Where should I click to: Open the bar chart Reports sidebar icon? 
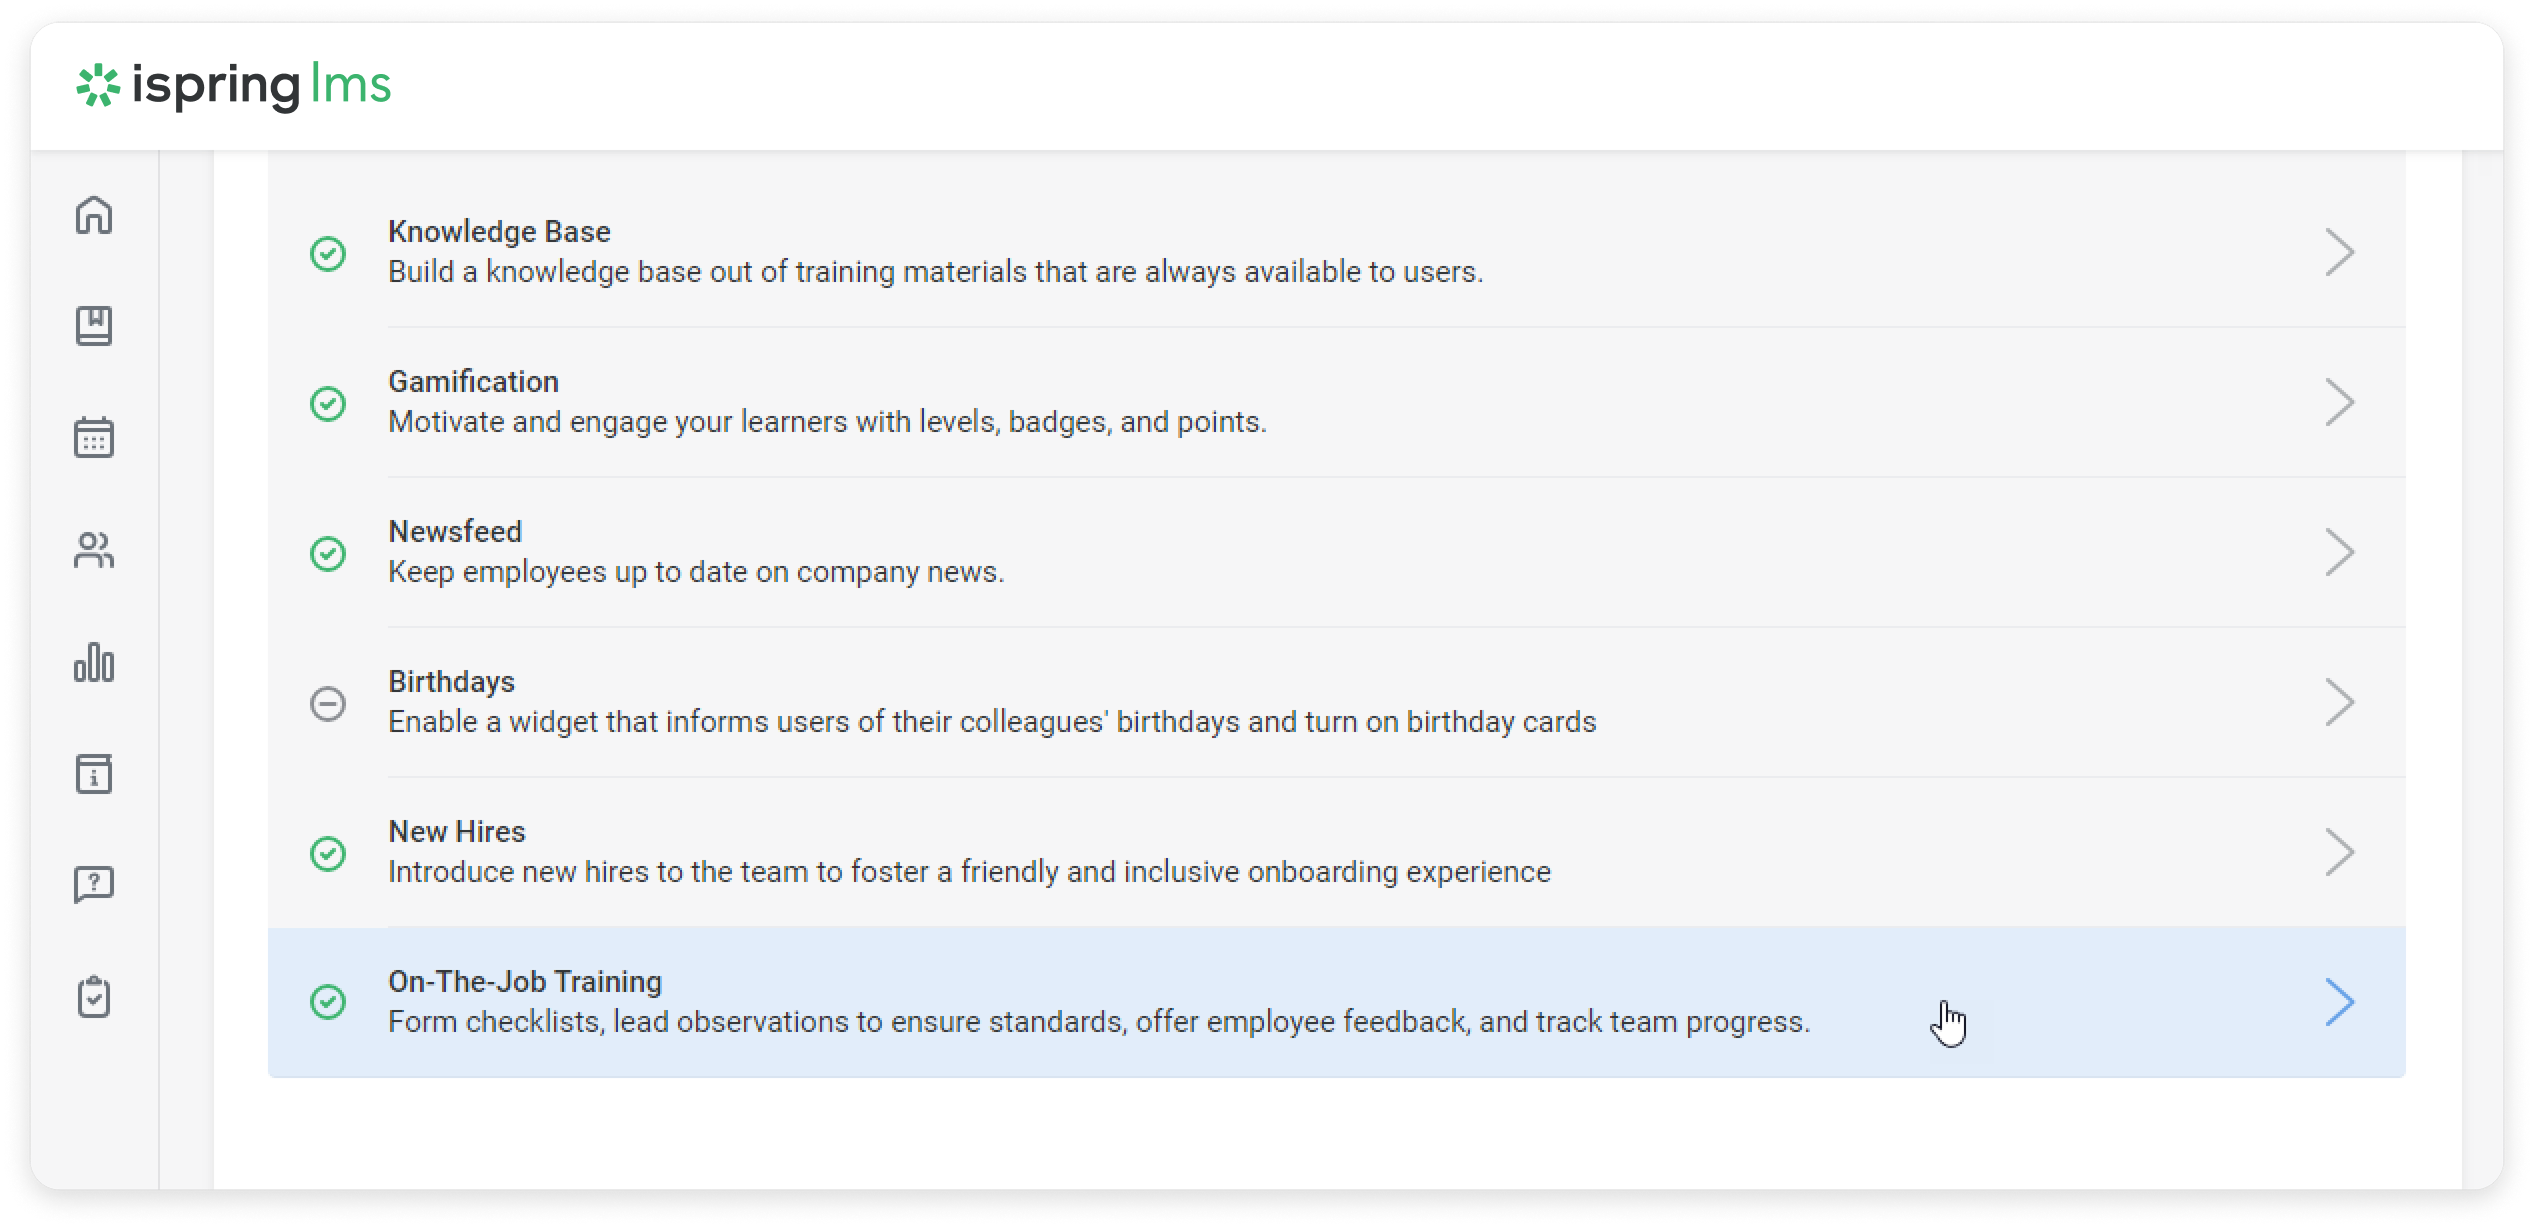coord(94,662)
